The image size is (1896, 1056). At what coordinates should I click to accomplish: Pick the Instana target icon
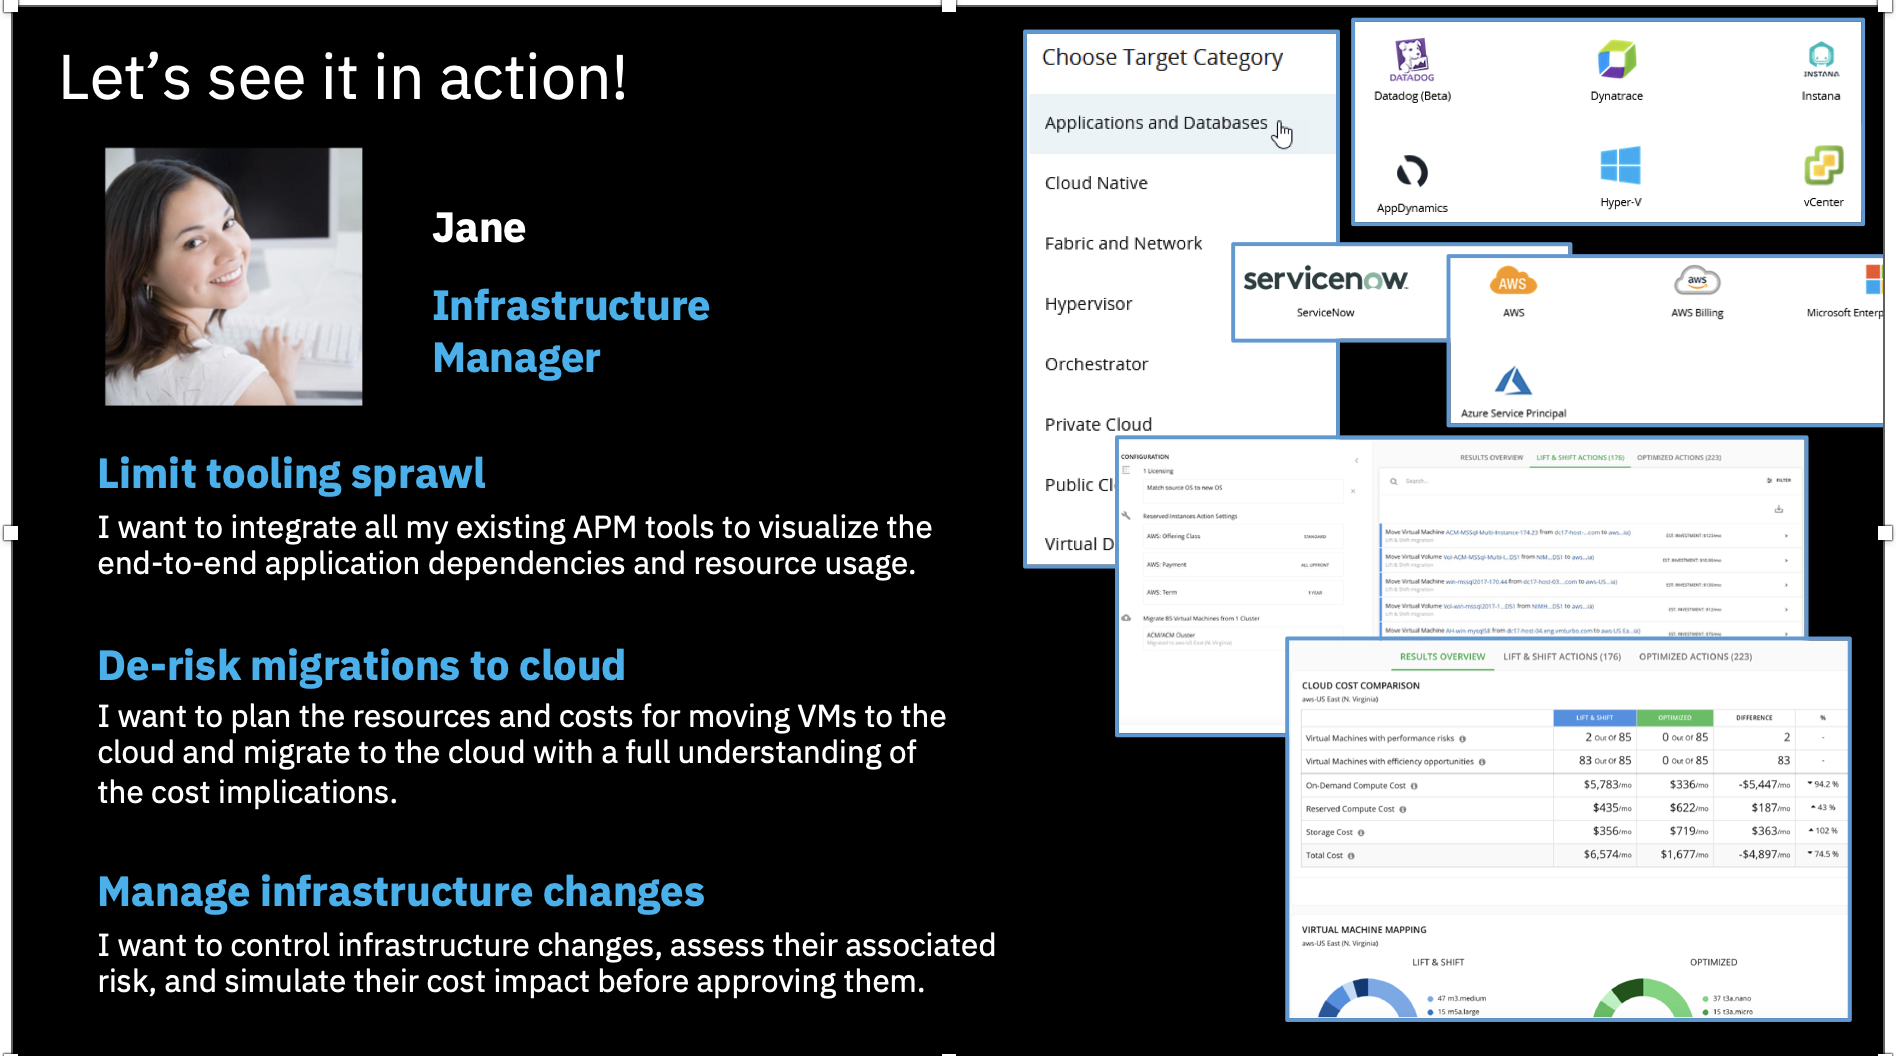tap(1821, 59)
